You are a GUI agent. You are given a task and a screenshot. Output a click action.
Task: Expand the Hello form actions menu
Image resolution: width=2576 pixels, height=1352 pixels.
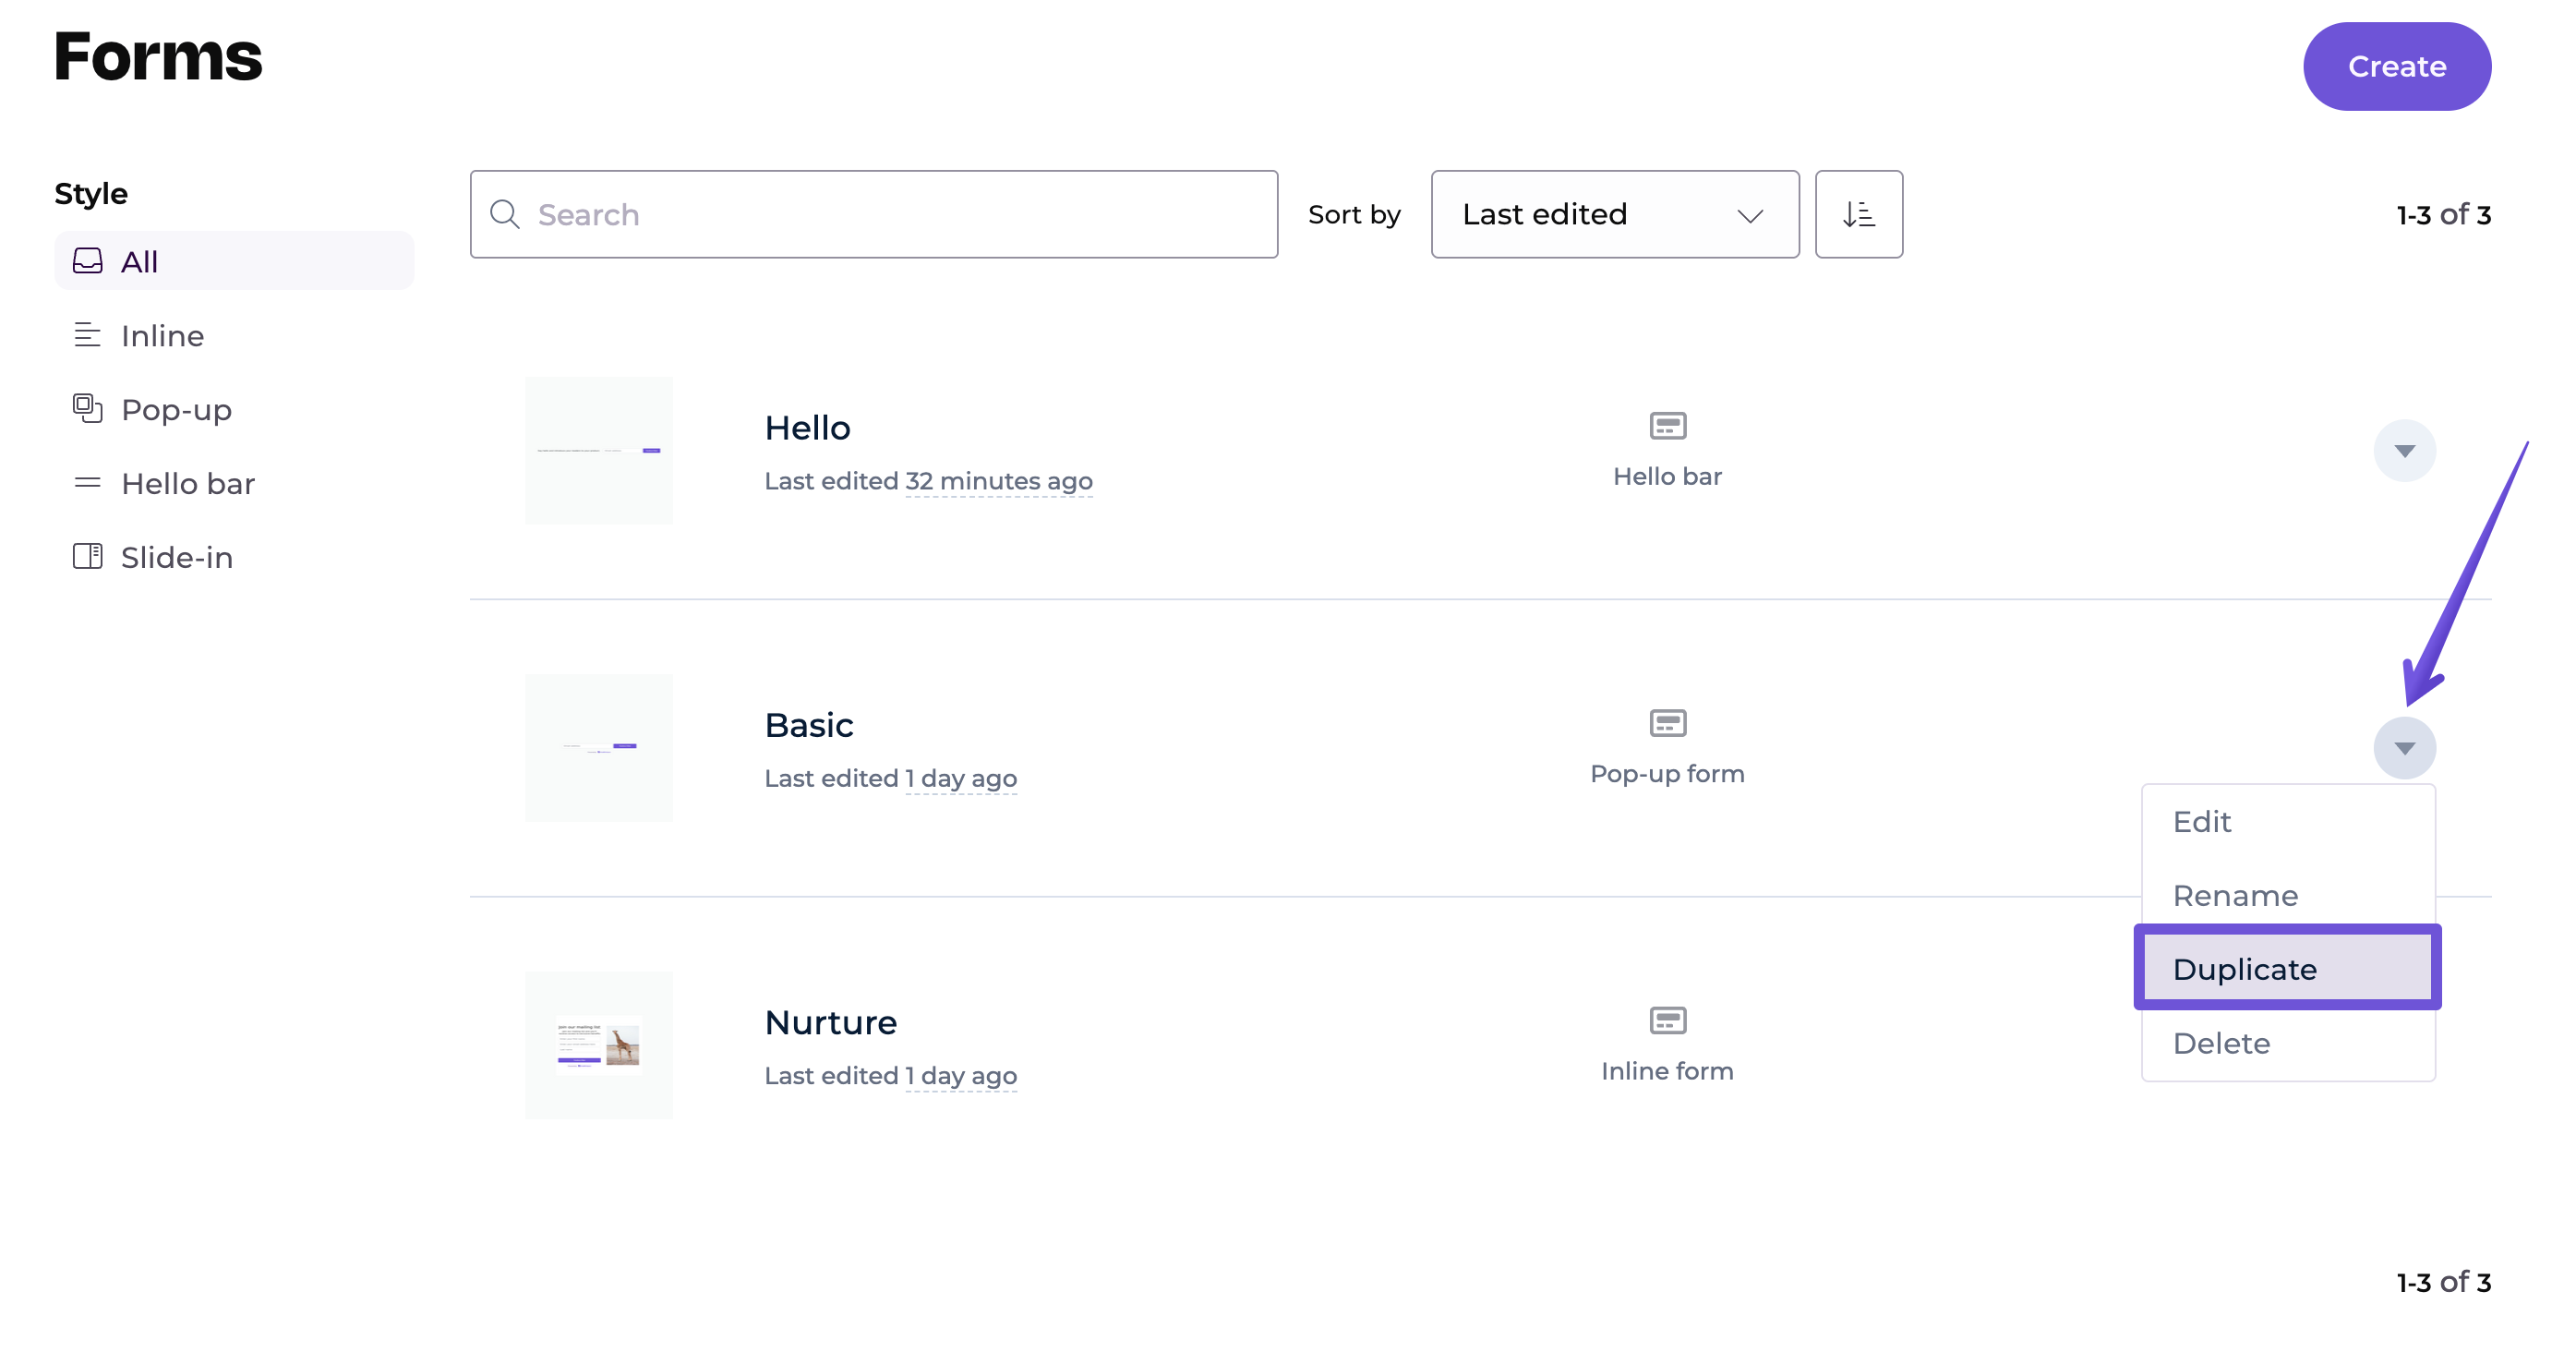2404,451
